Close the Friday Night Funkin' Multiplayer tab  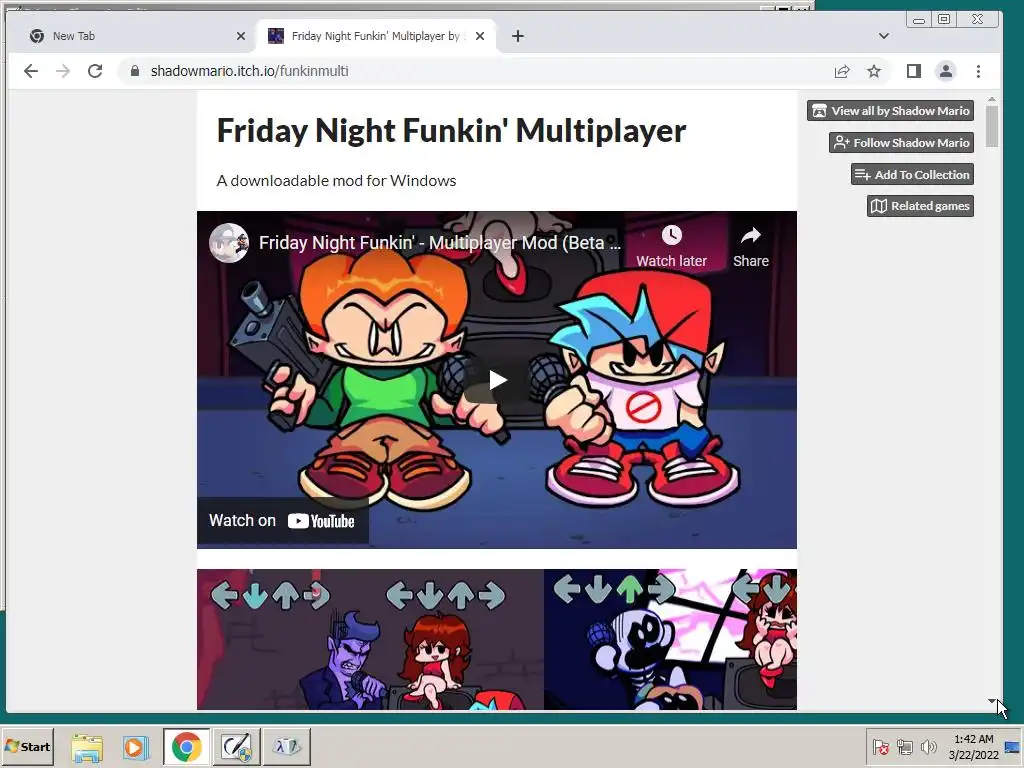tap(480, 36)
